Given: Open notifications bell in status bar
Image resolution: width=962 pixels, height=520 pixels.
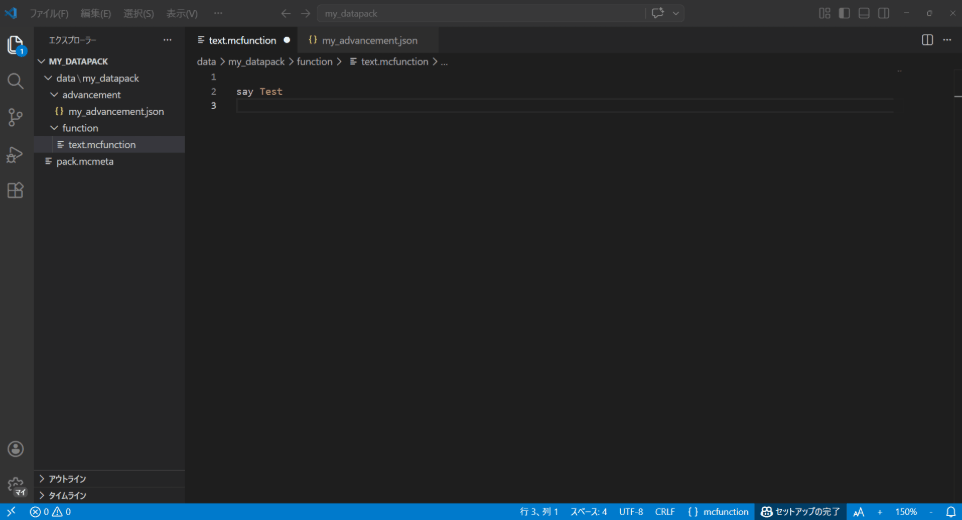Looking at the screenshot, I should 950,511.
